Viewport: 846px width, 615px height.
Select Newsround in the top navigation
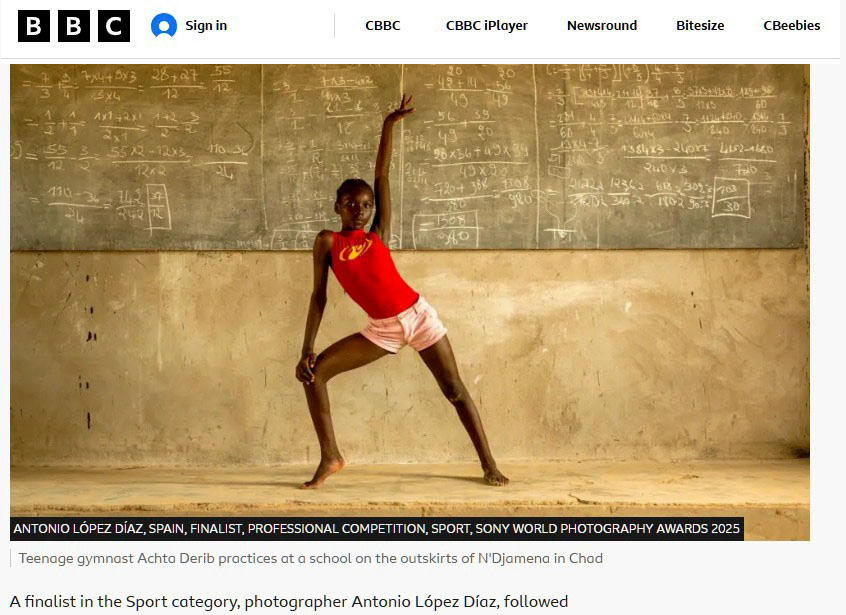(602, 25)
